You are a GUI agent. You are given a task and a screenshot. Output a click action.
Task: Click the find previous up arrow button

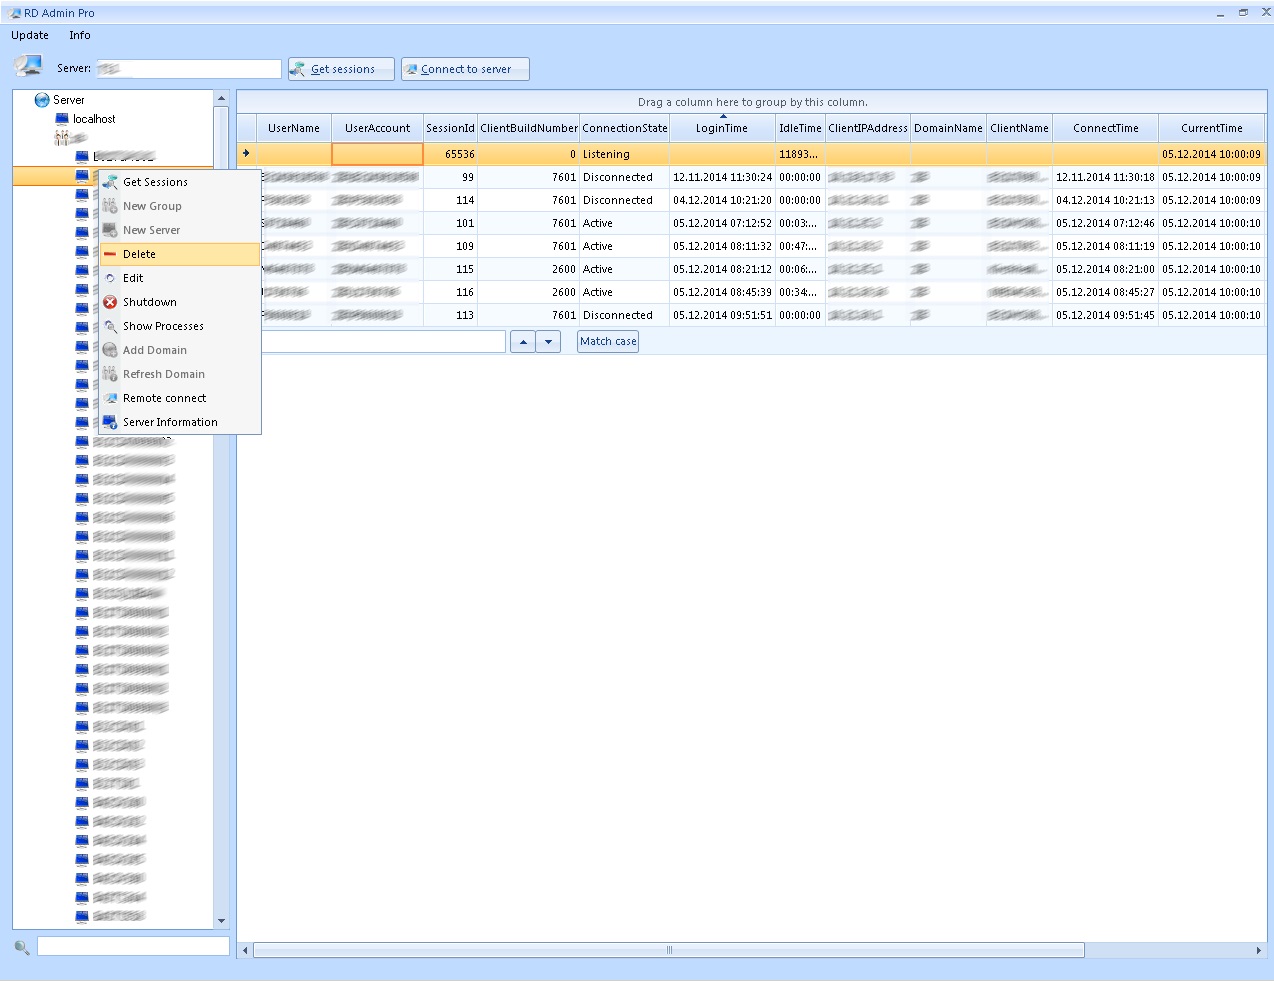(523, 342)
